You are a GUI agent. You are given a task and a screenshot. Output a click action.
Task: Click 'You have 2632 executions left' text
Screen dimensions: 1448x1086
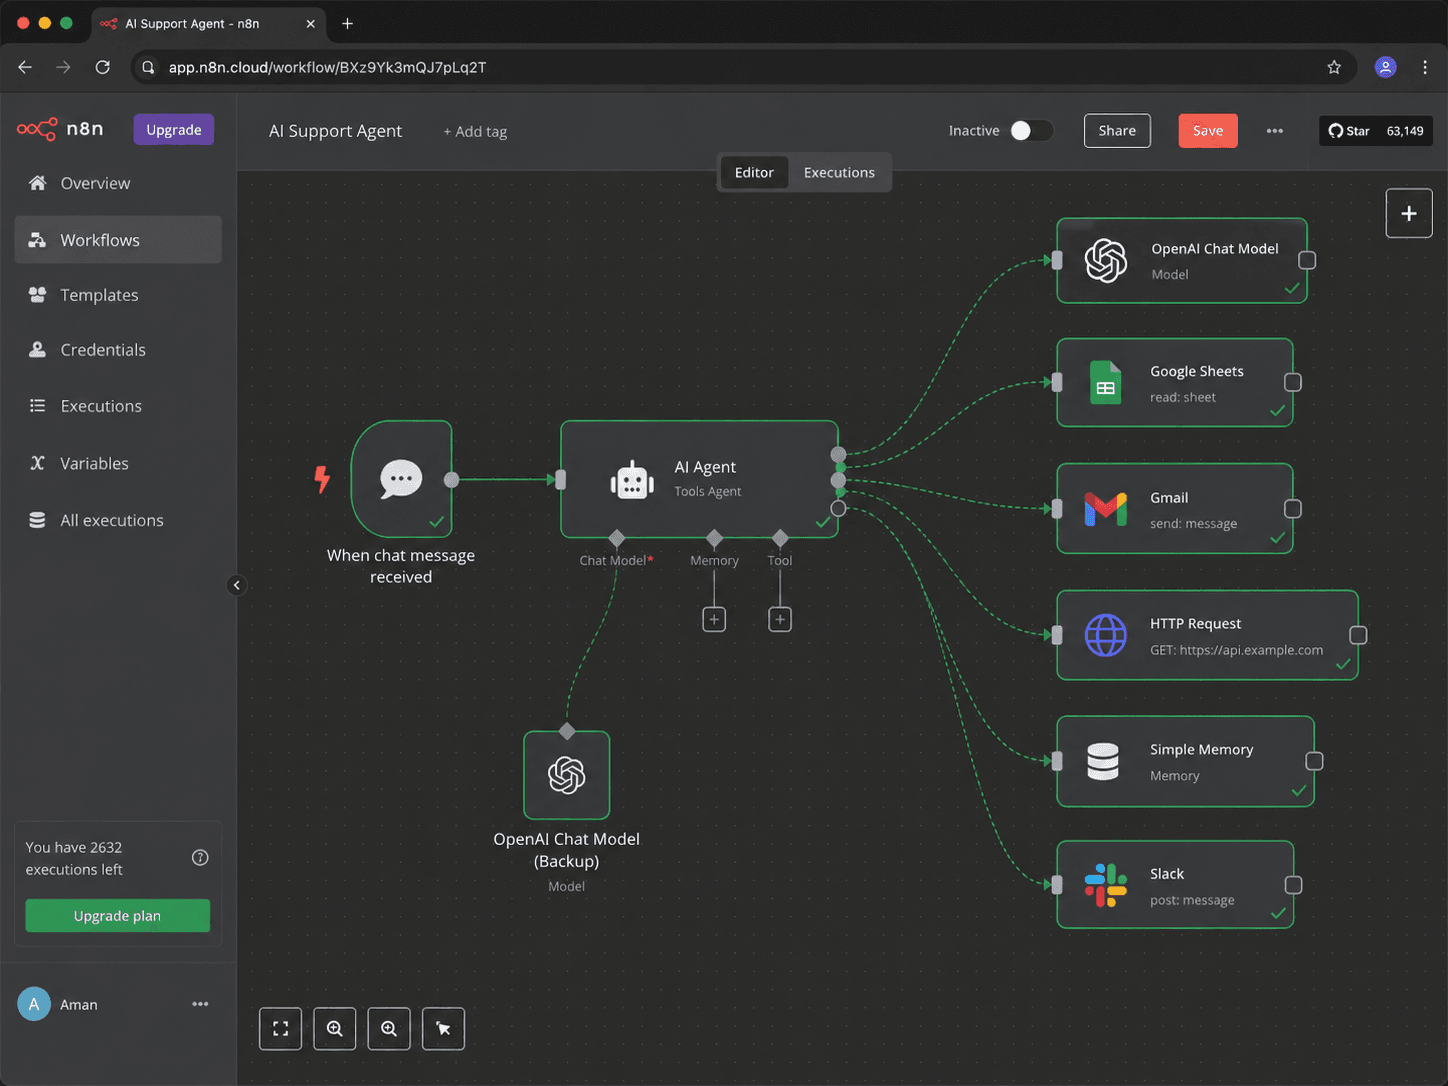[x=74, y=858]
